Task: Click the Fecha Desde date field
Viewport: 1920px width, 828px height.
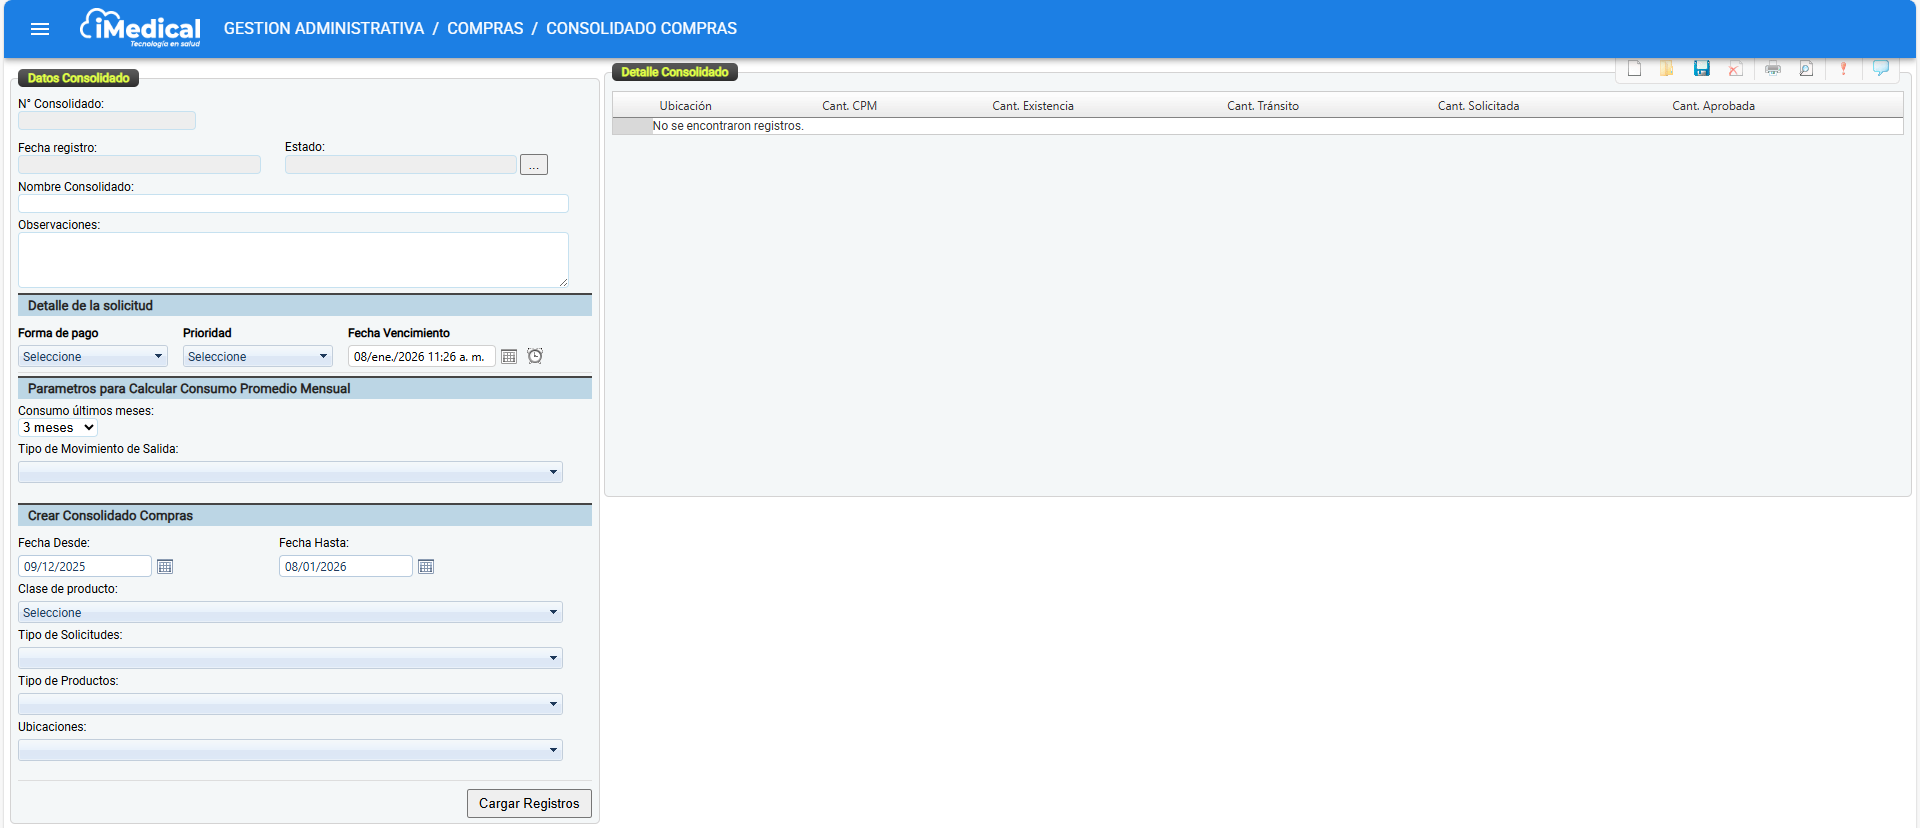Action: (85, 566)
